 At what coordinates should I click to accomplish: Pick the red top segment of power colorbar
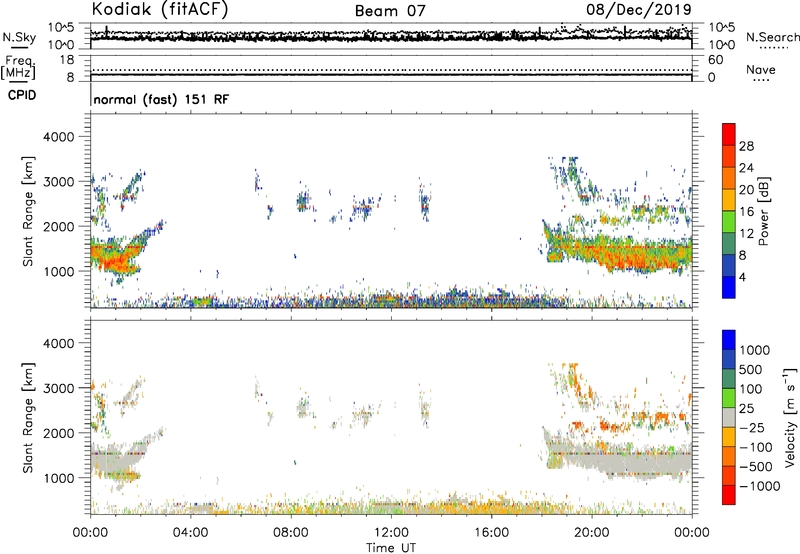pyautogui.click(x=729, y=135)
